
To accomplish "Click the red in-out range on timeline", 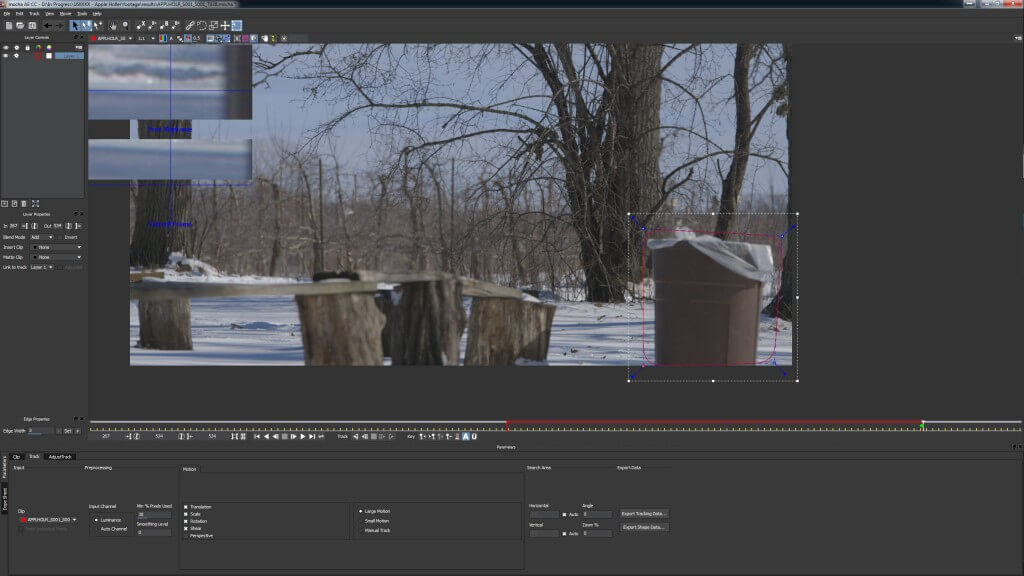I will [x=712, y=422].
